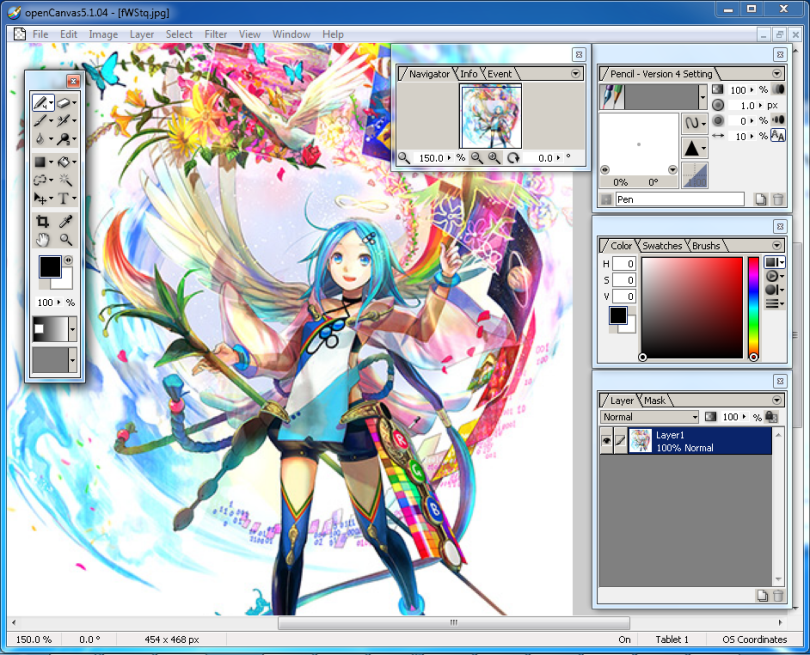
Task: Select the Magnifier tool in the toolbox
Action: (x=65, y=239)
